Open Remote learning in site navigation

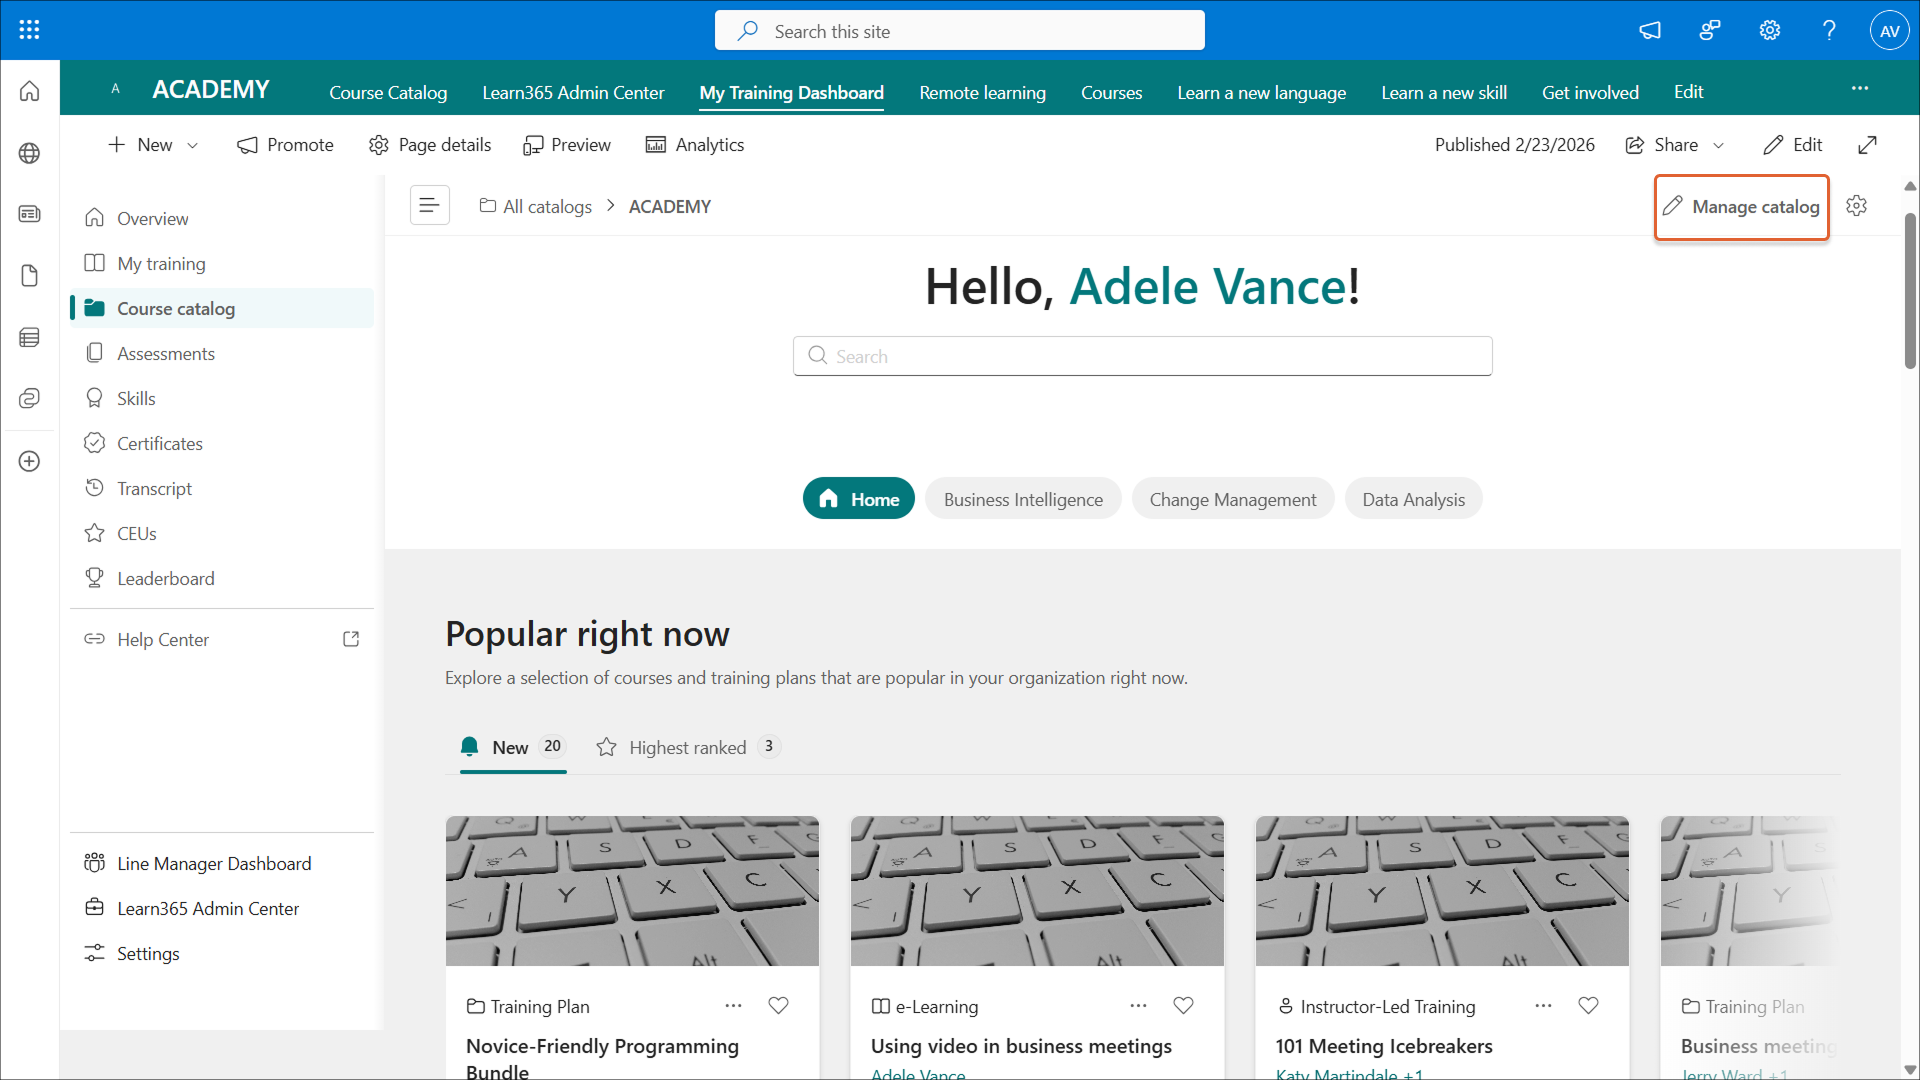(x=982, y=92)
